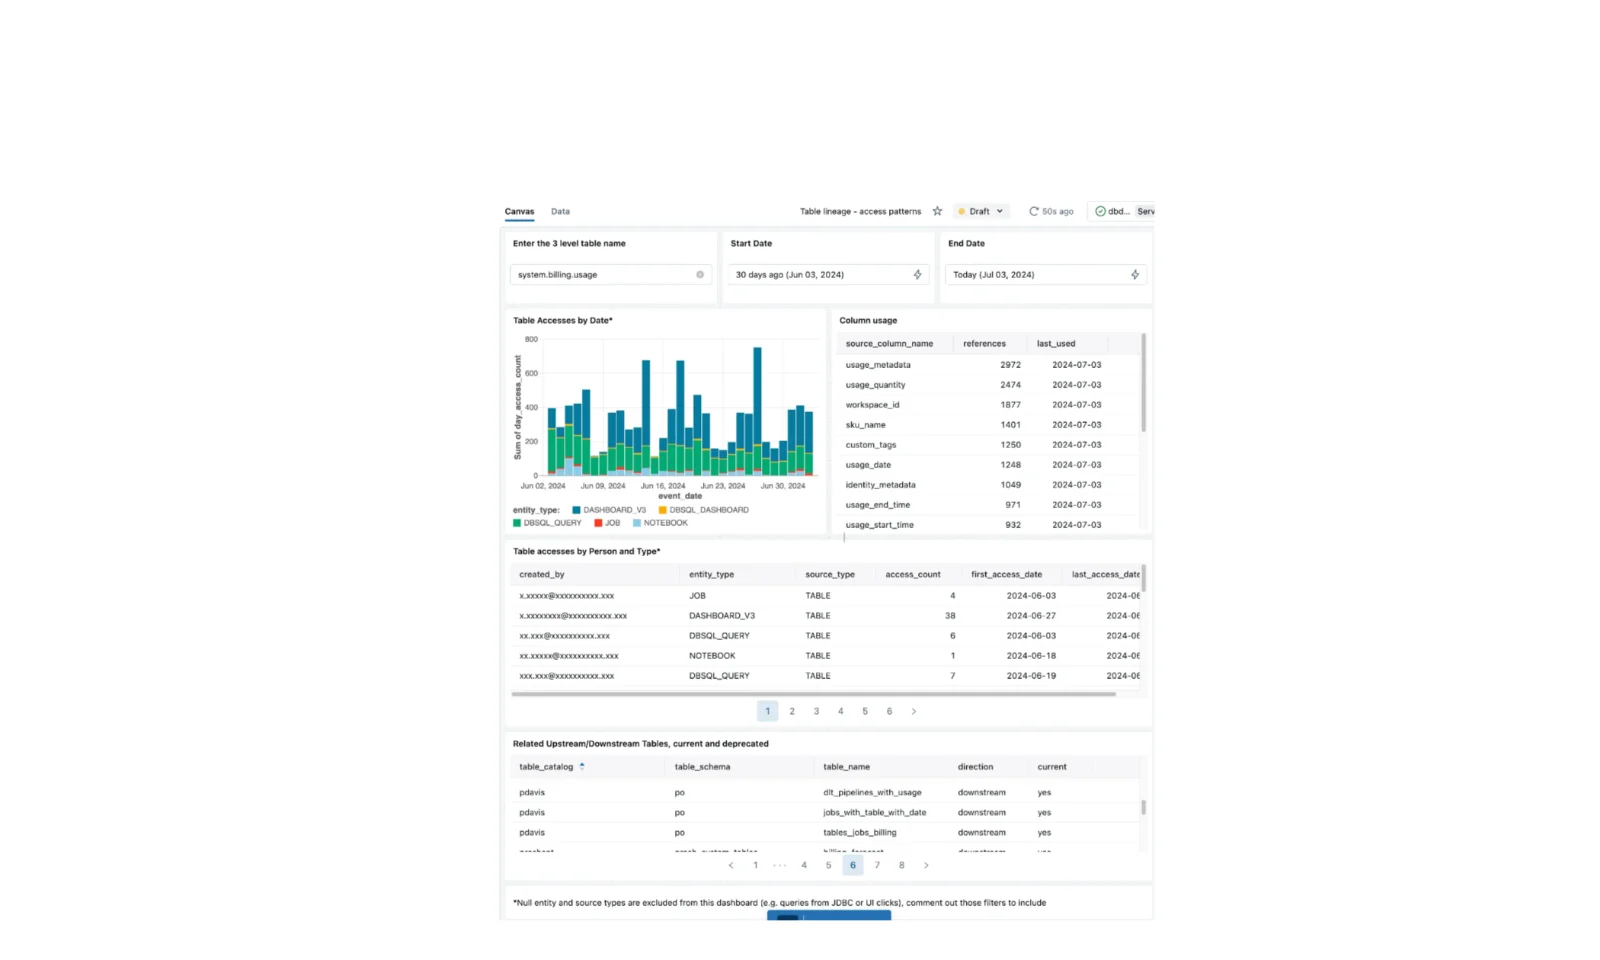Select the Canvas tab
The image size is (1600, 960).
(519, 211)
